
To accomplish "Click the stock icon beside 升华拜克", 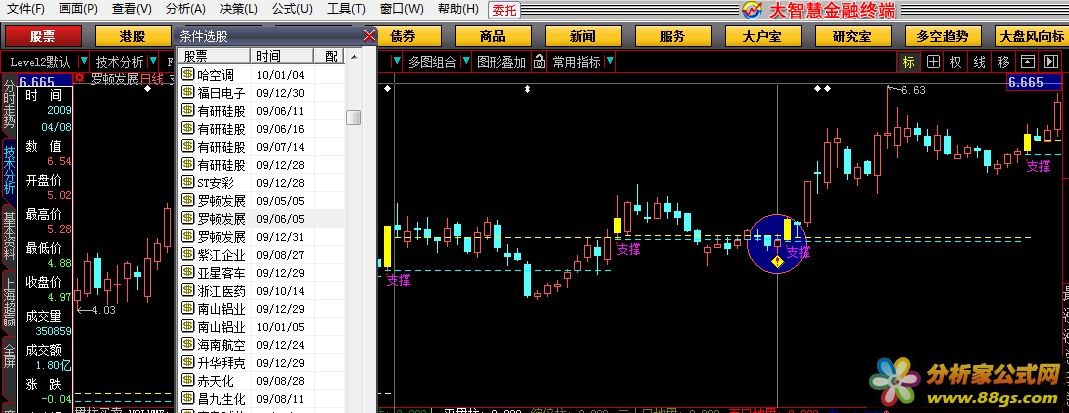I will (187, 362).
